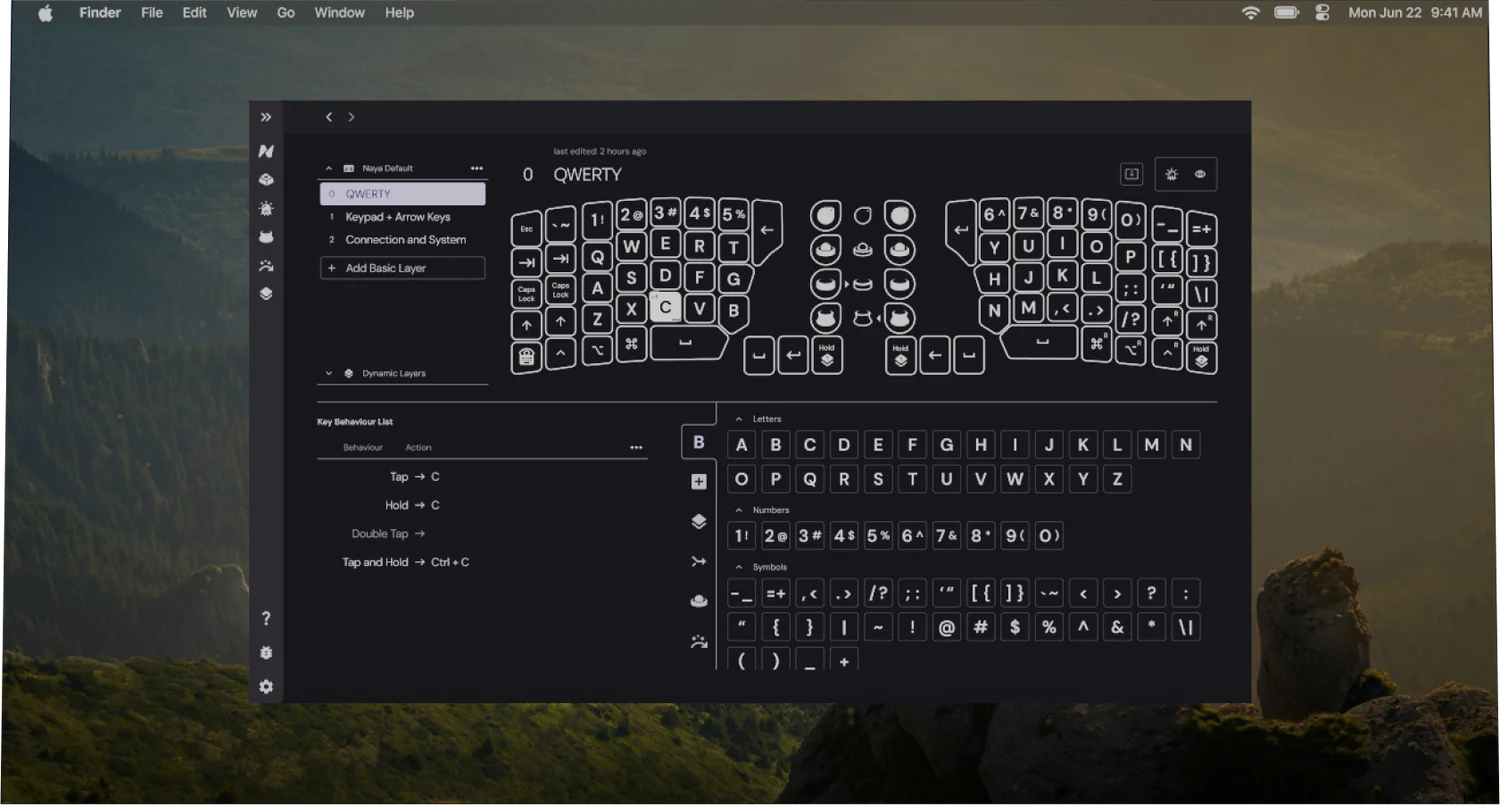
Task: Open the help question mark icon
Action: (266, 619)
